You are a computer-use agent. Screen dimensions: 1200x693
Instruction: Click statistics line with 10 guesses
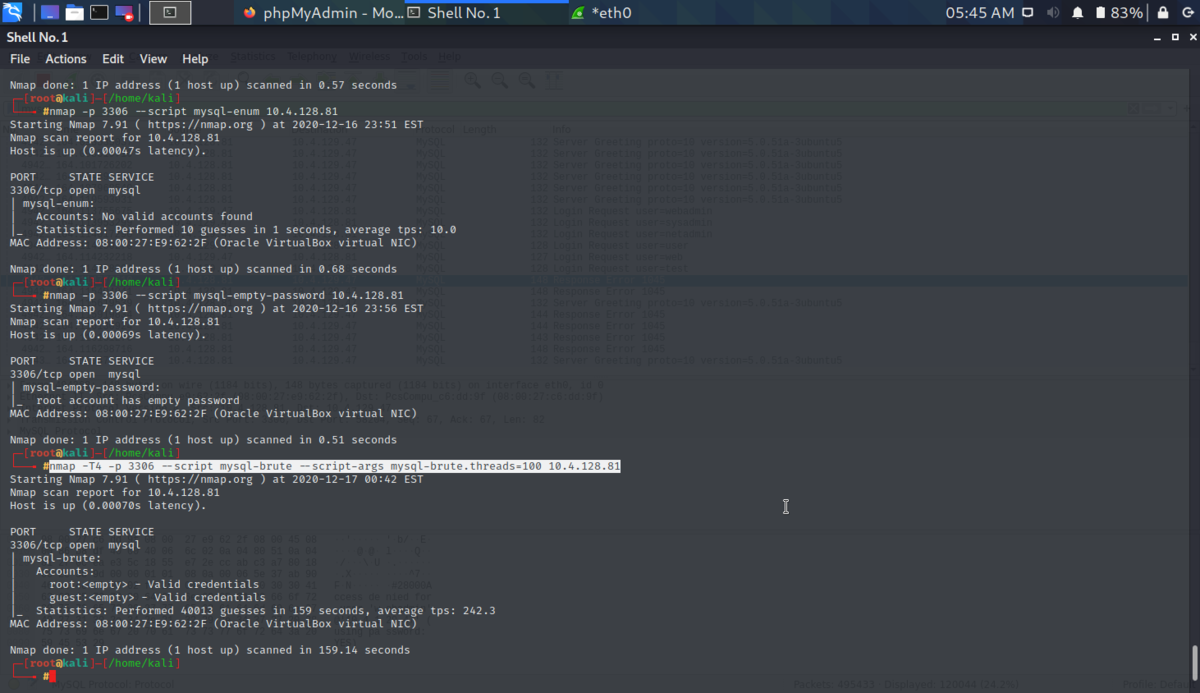pos(246,229)
